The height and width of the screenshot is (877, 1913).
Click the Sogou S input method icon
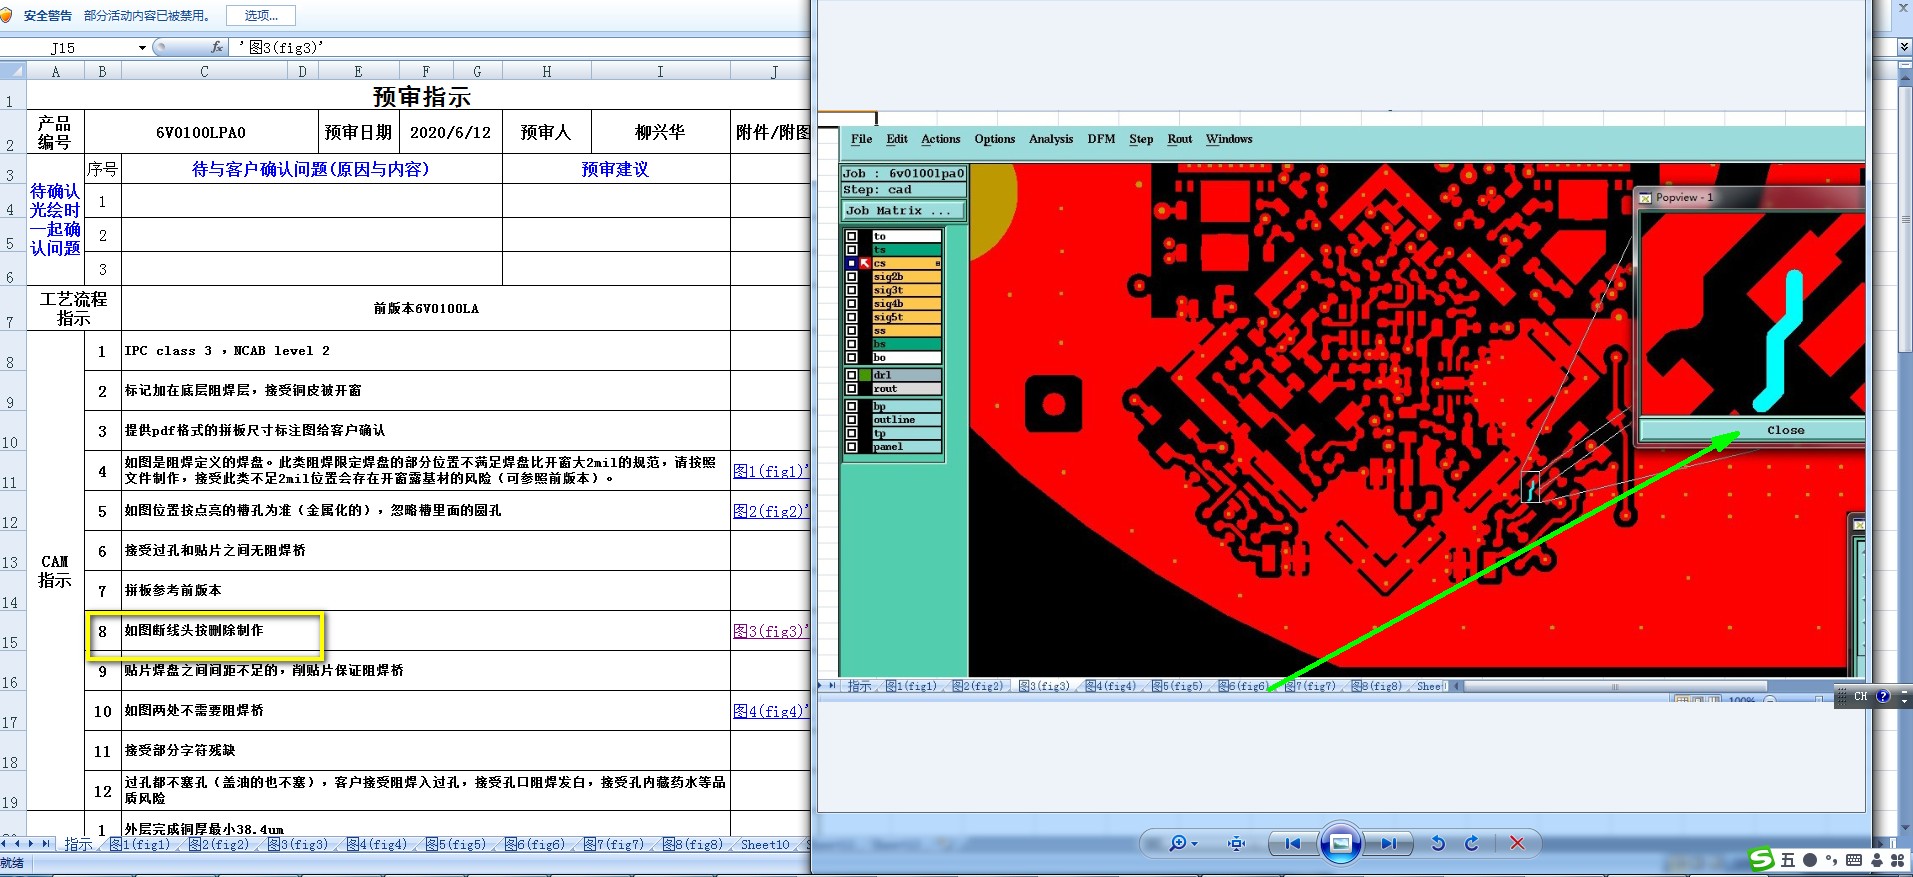1761,859
